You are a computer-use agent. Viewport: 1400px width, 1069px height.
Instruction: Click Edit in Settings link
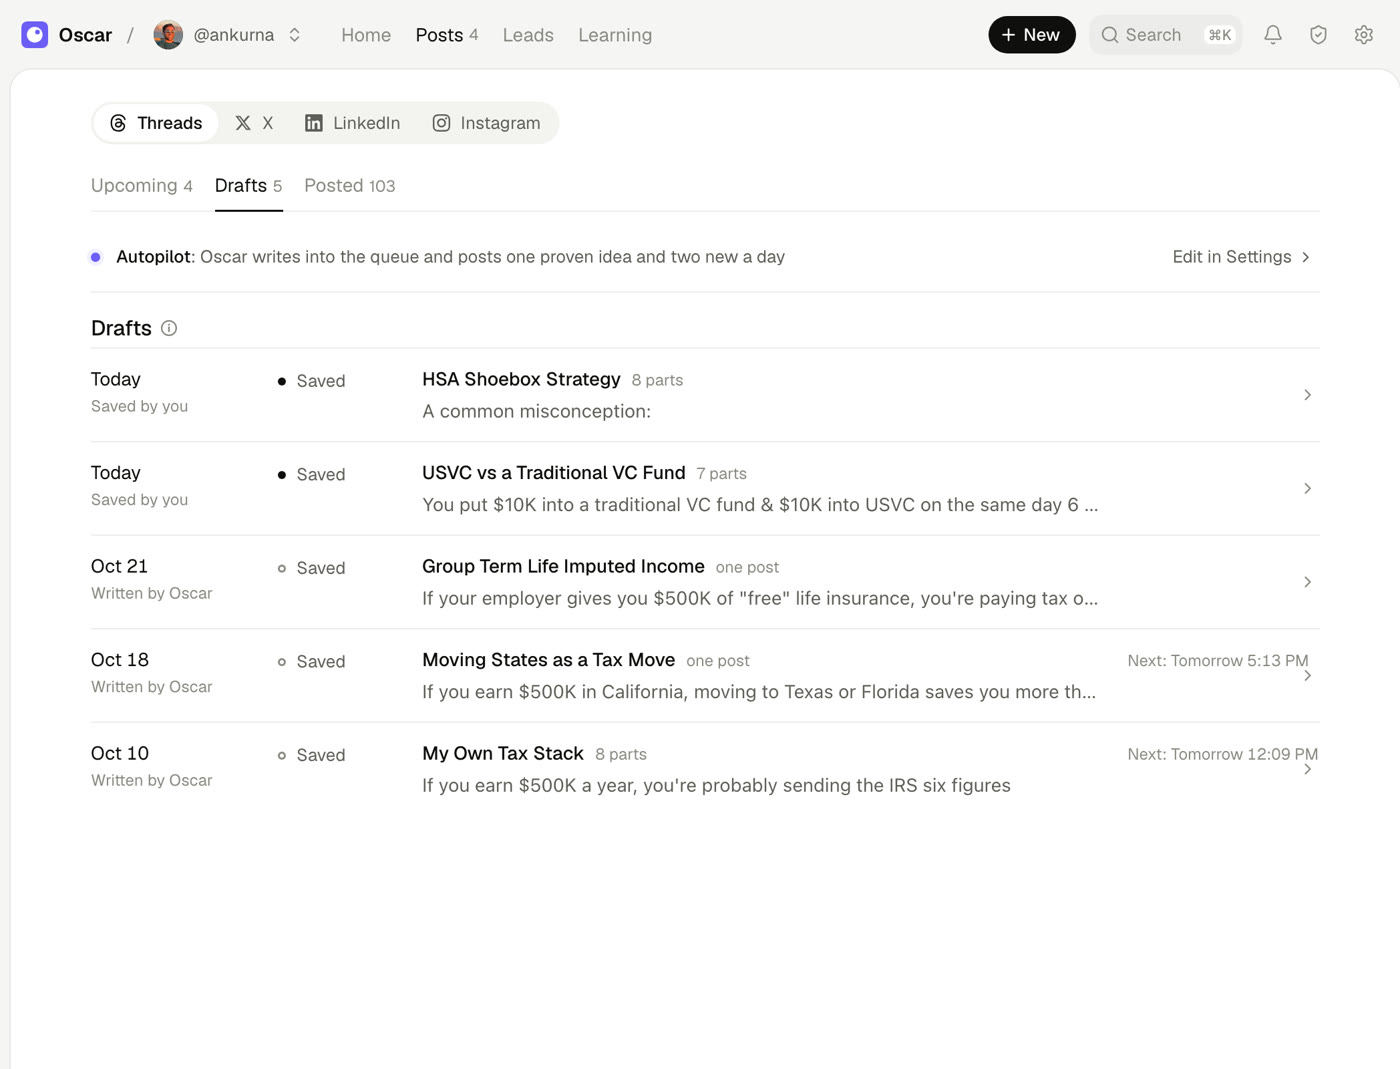tap(1241, 257)
